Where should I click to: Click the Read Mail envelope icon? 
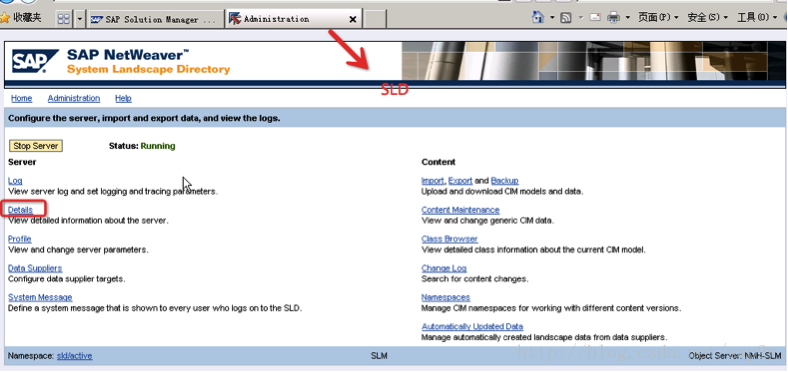(595, 18)
